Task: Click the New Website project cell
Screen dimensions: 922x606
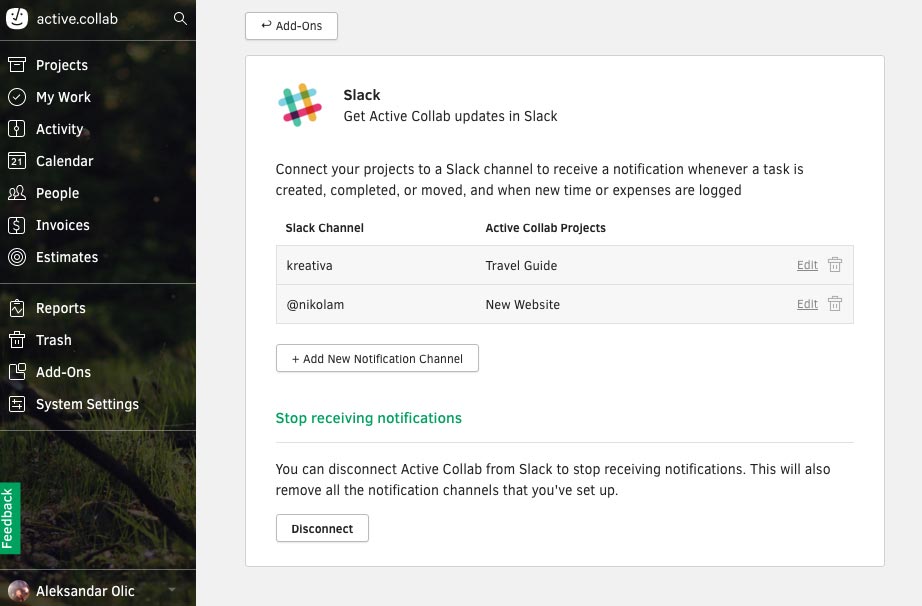Action: point(523,304)
